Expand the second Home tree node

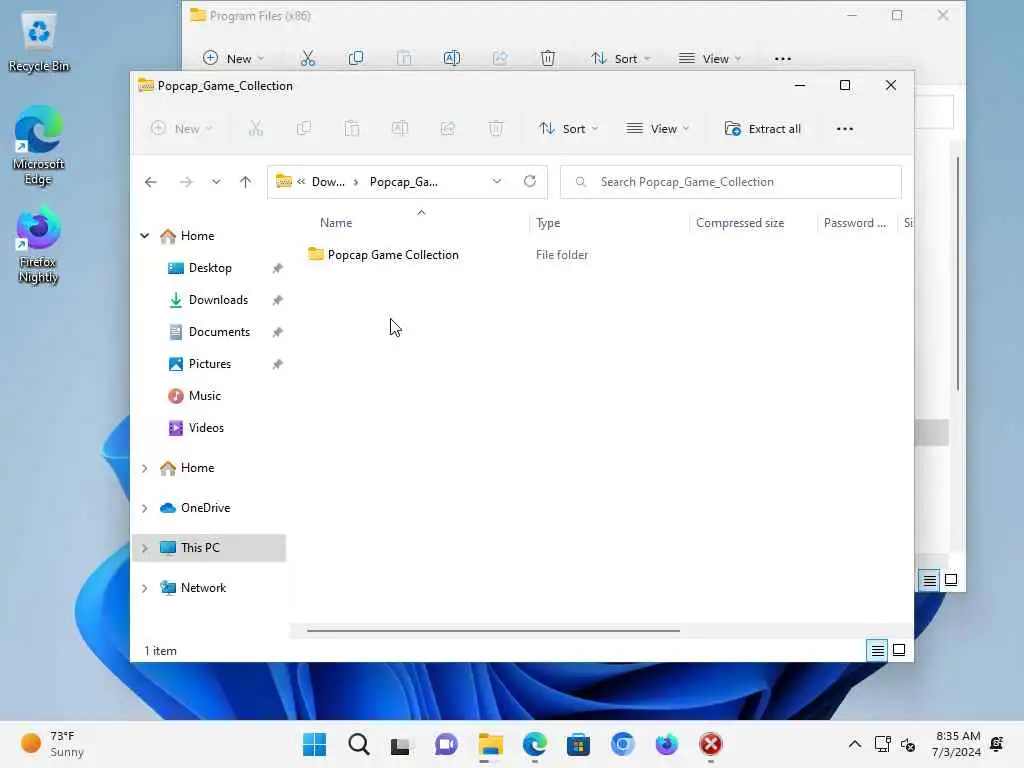point(144,468)
